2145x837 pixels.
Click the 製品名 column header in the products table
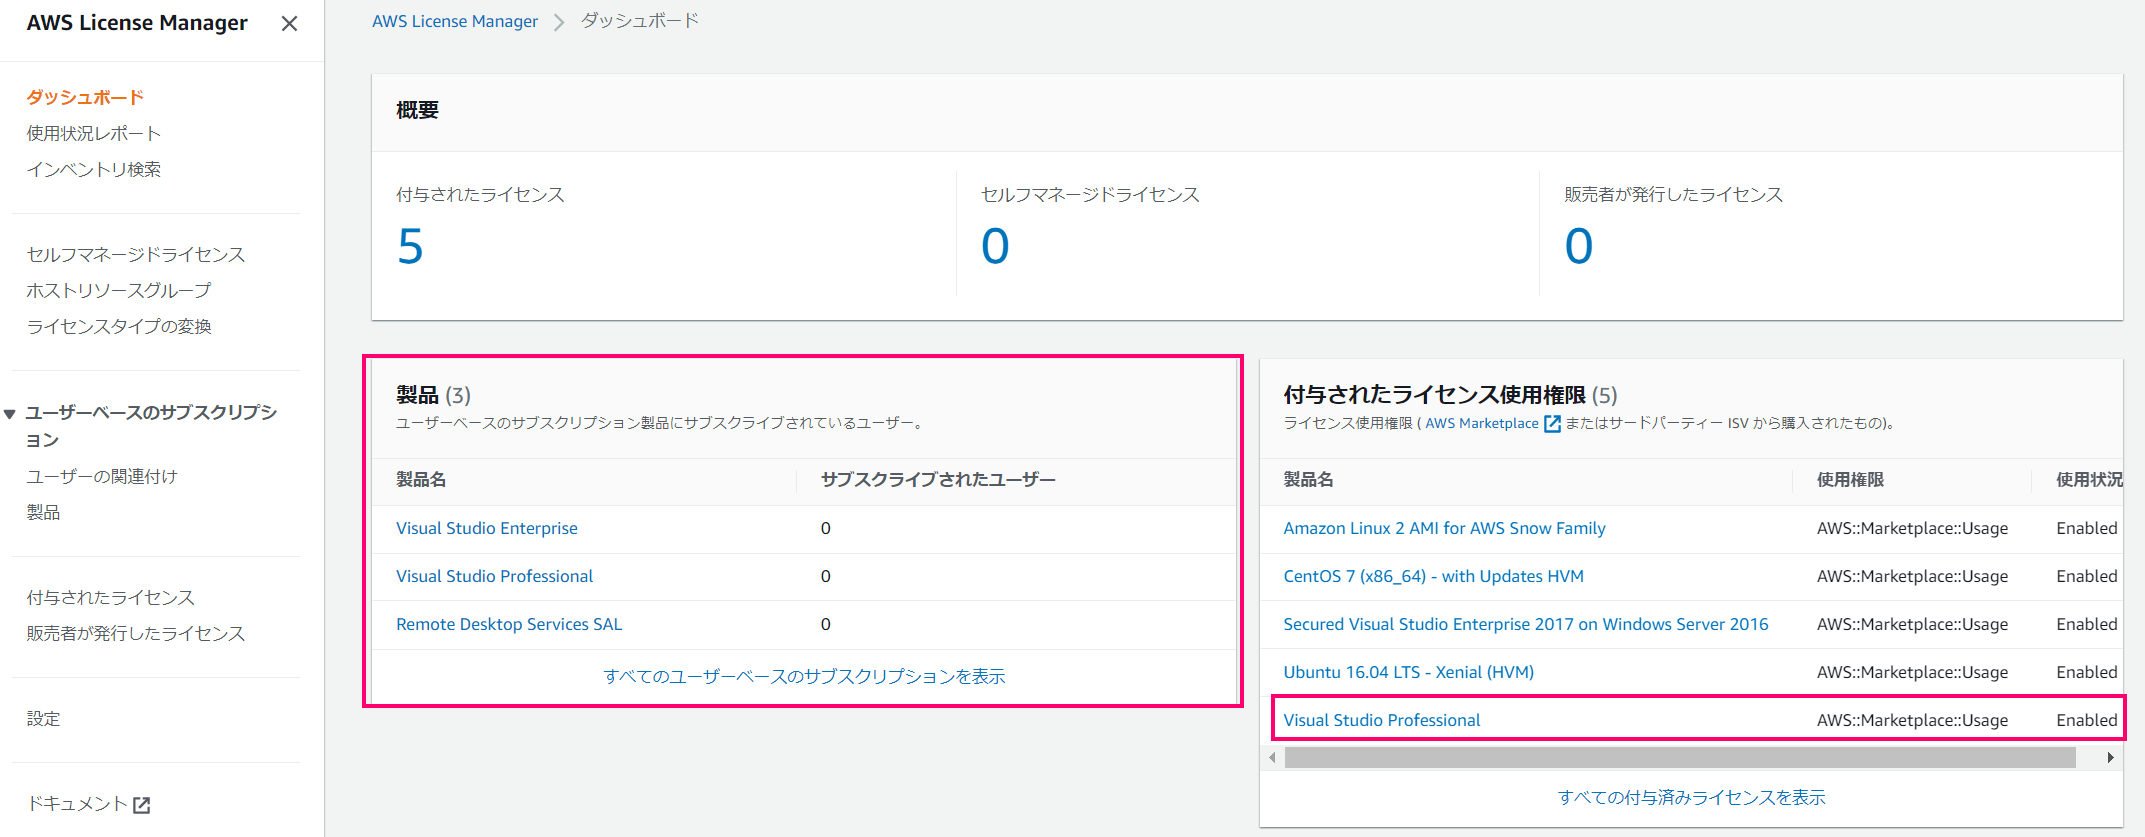[x=421, y=480]
